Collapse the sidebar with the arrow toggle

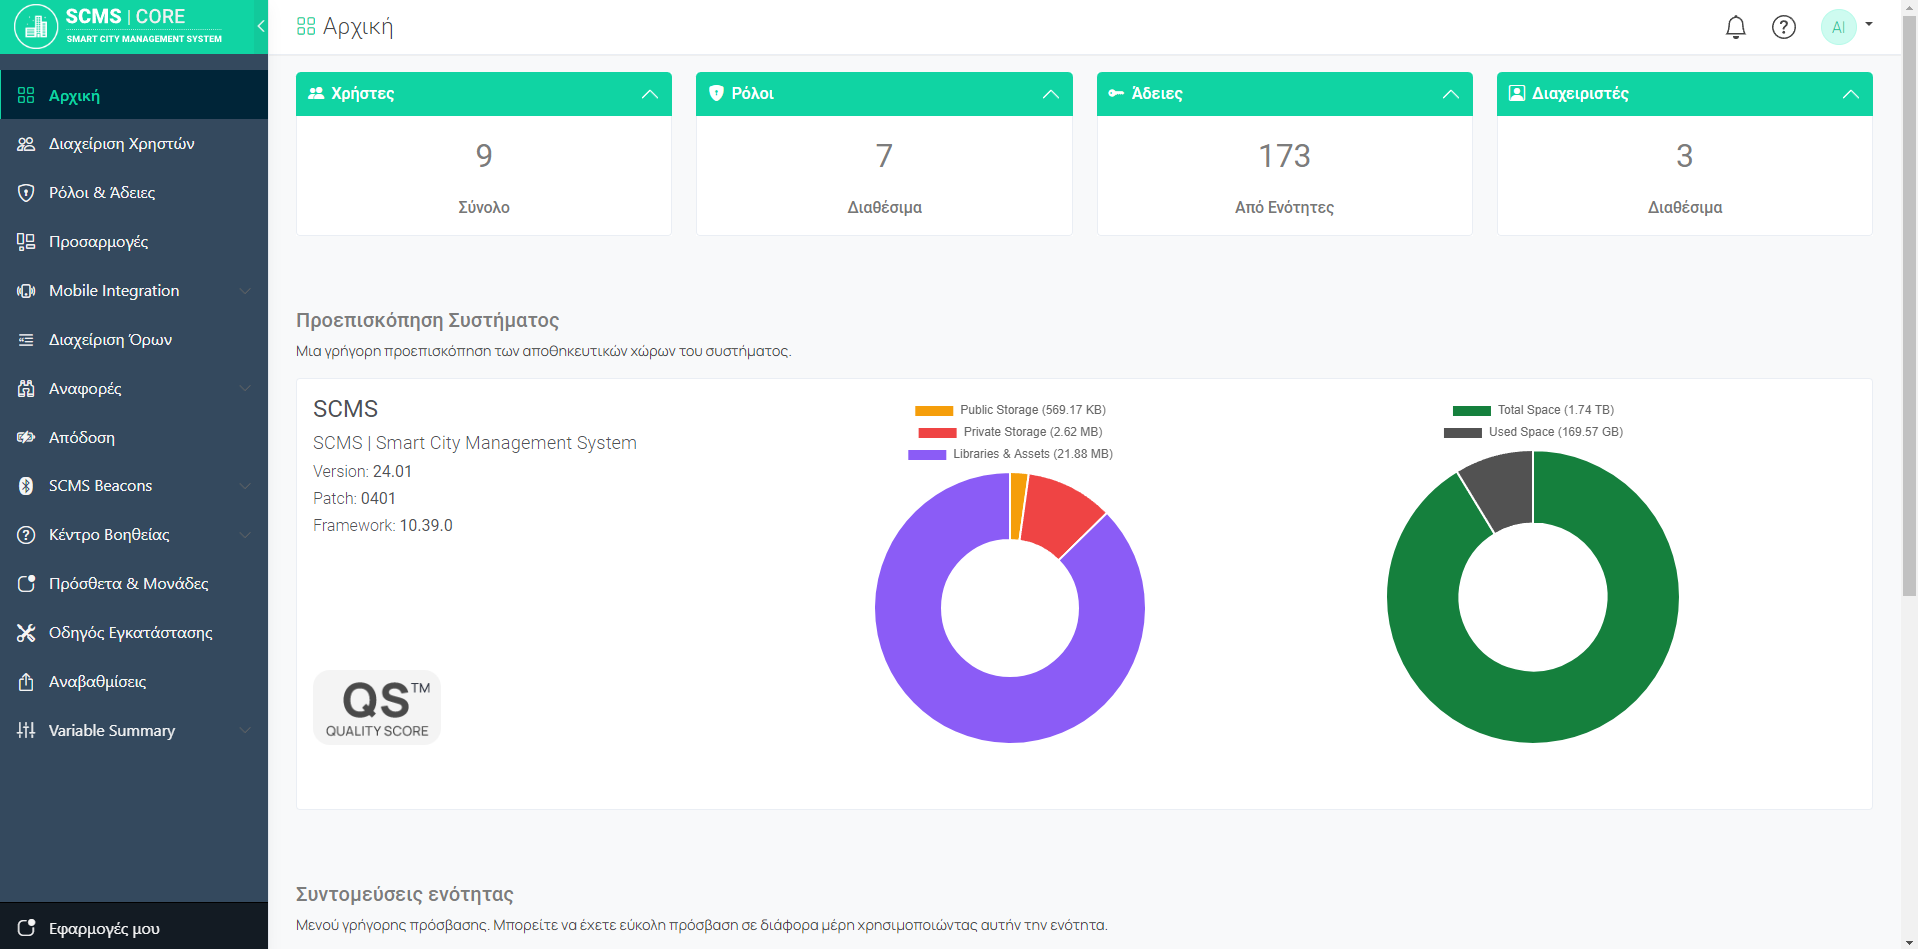[260, 26]
